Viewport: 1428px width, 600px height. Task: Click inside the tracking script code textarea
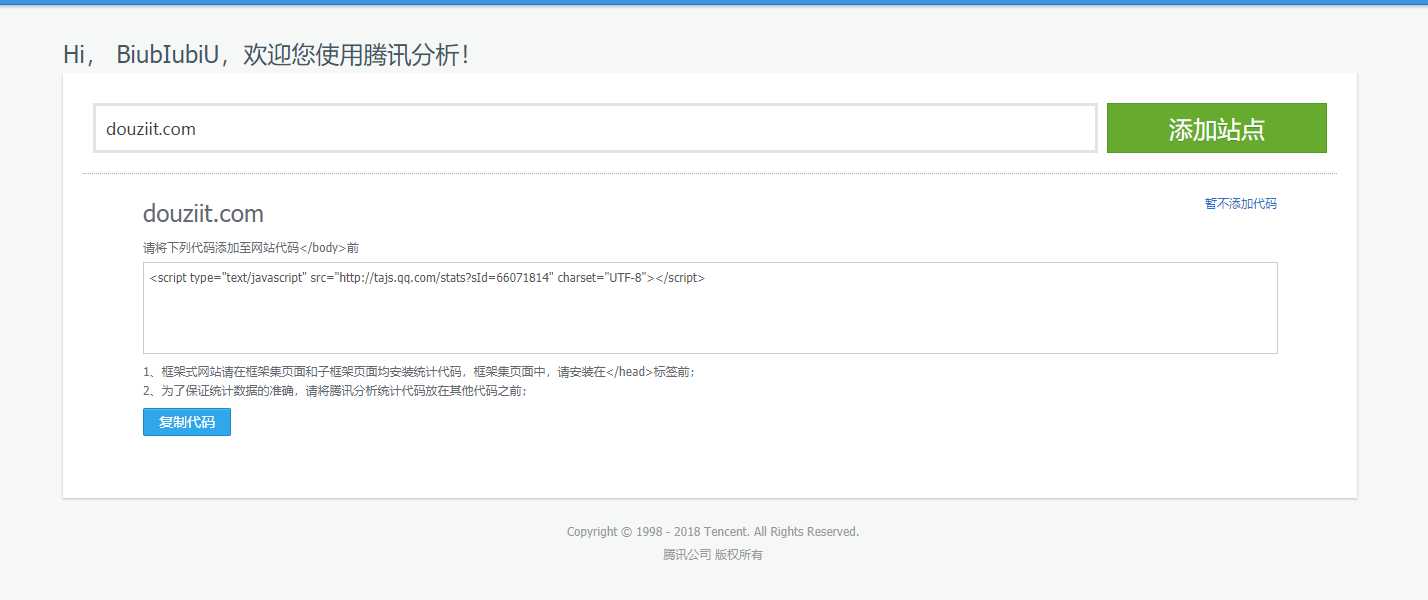(x=710, y=308)
